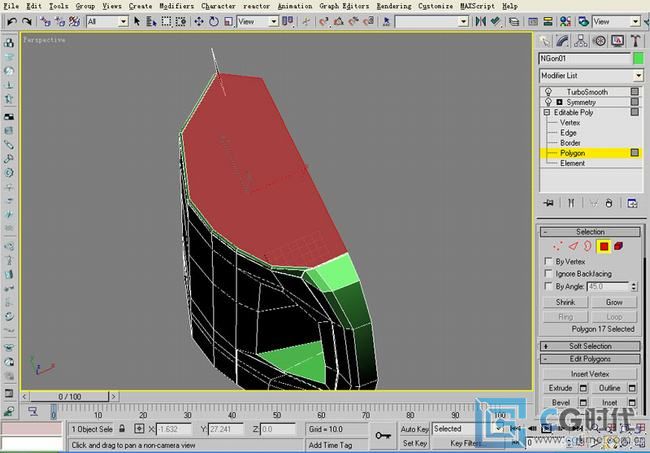Activate the Select and Link tool
The image size is (650, 453).
(x=45, y=22)
